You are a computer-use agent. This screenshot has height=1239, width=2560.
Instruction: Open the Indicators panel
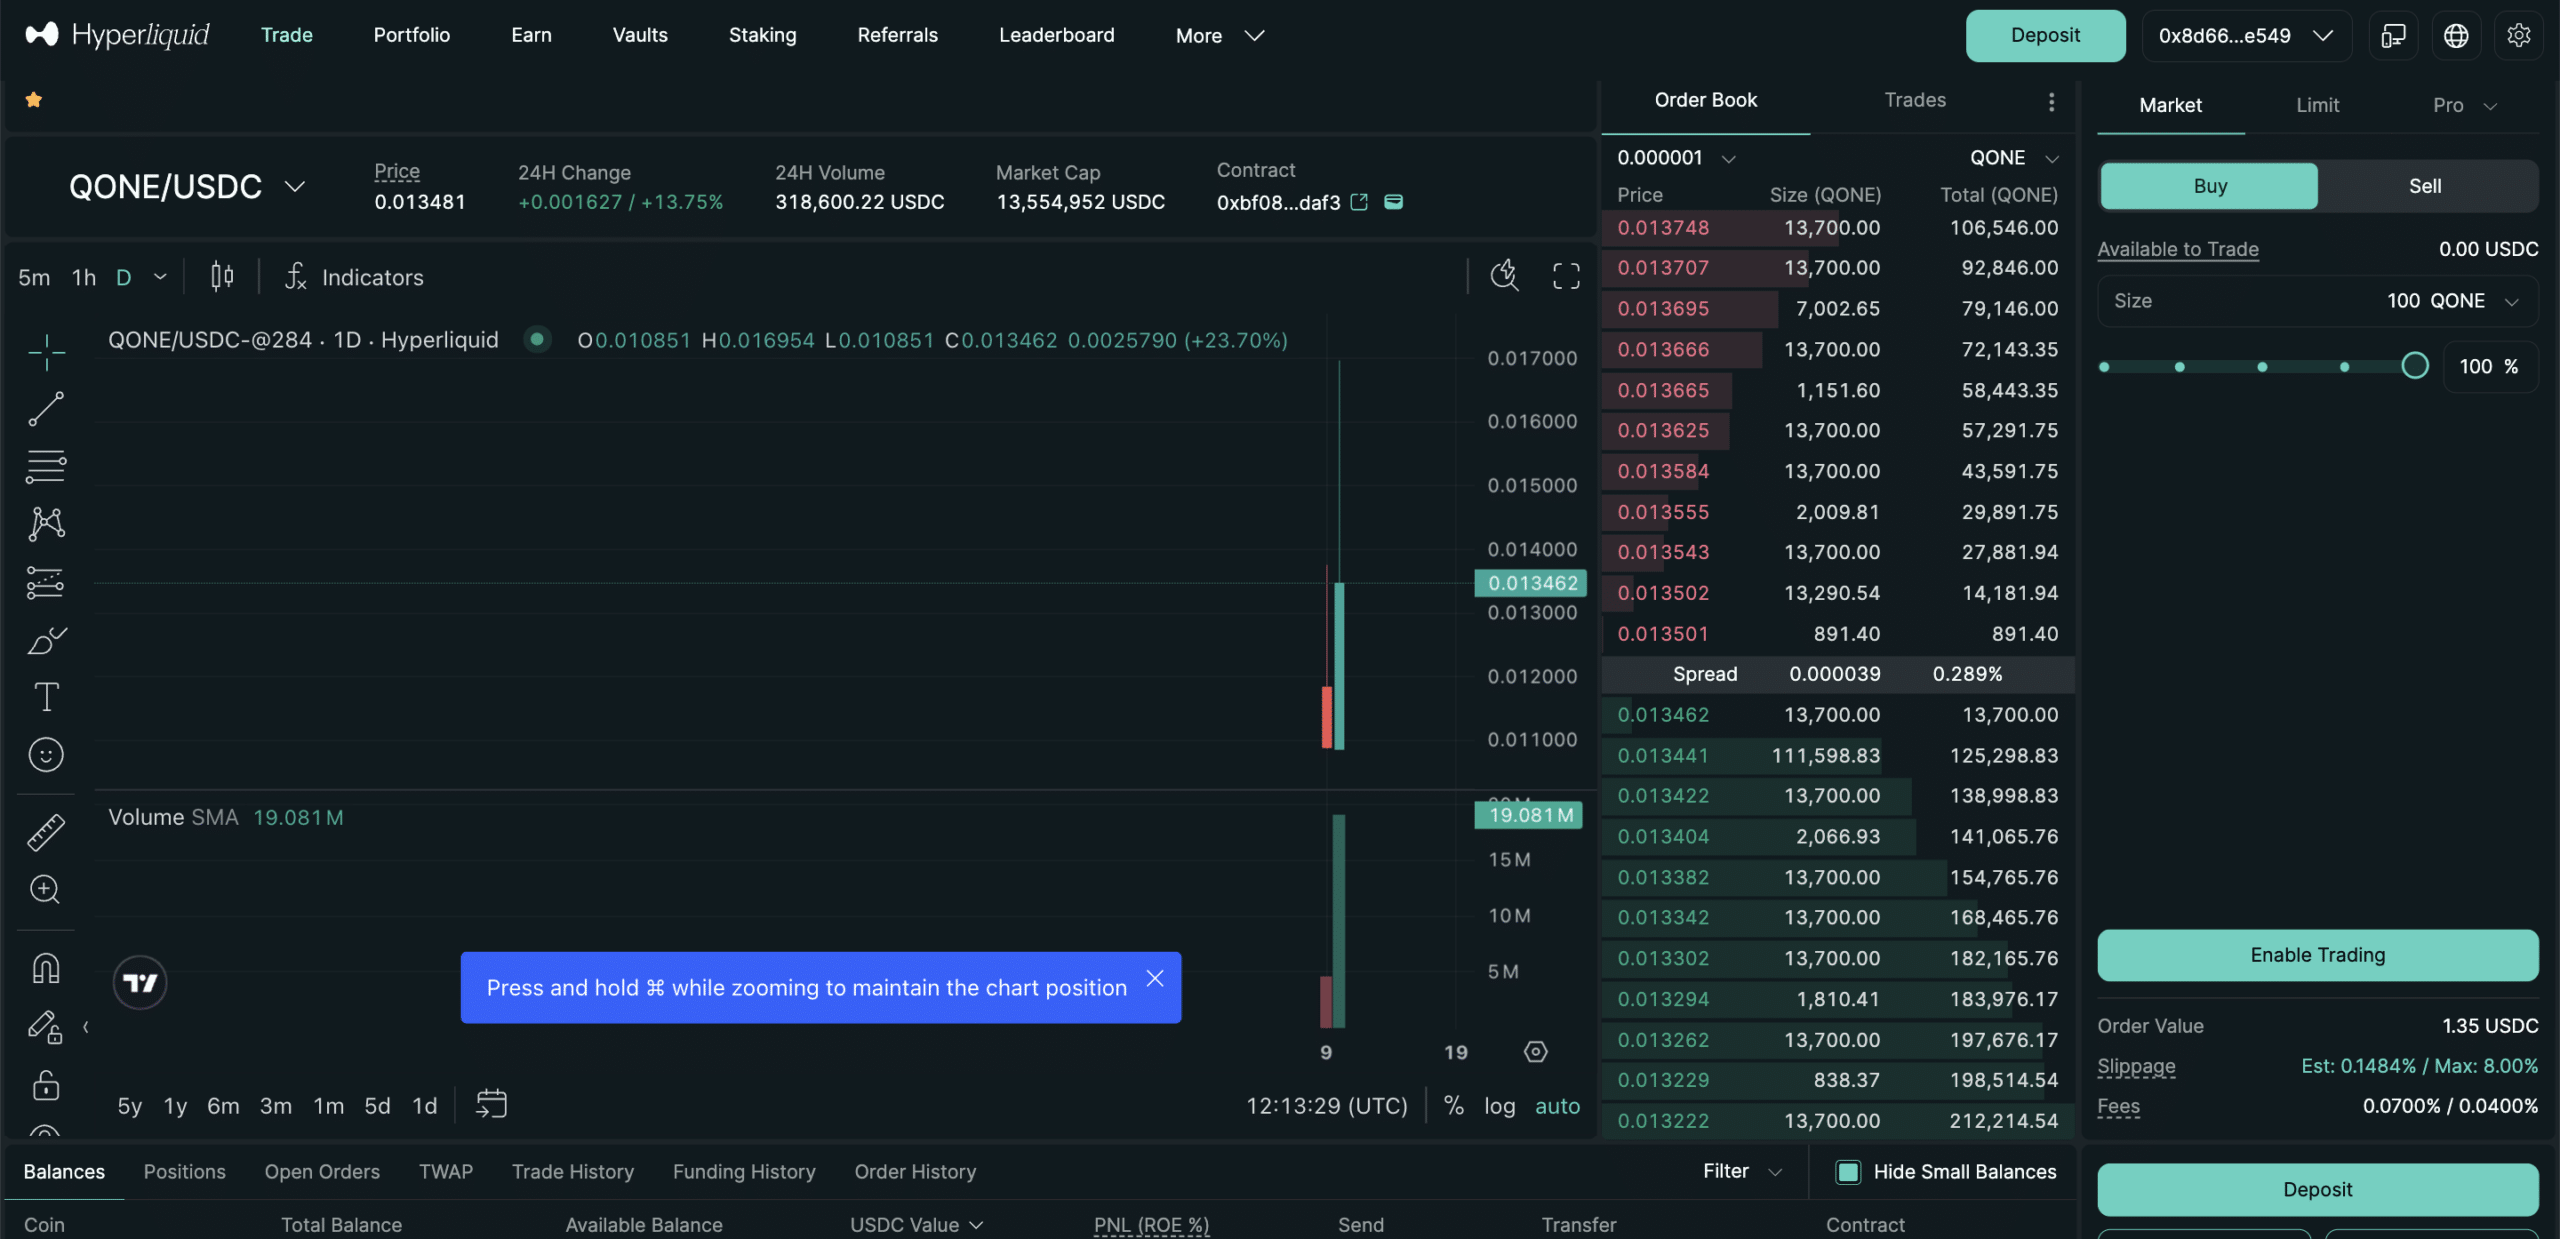(354, 277)
